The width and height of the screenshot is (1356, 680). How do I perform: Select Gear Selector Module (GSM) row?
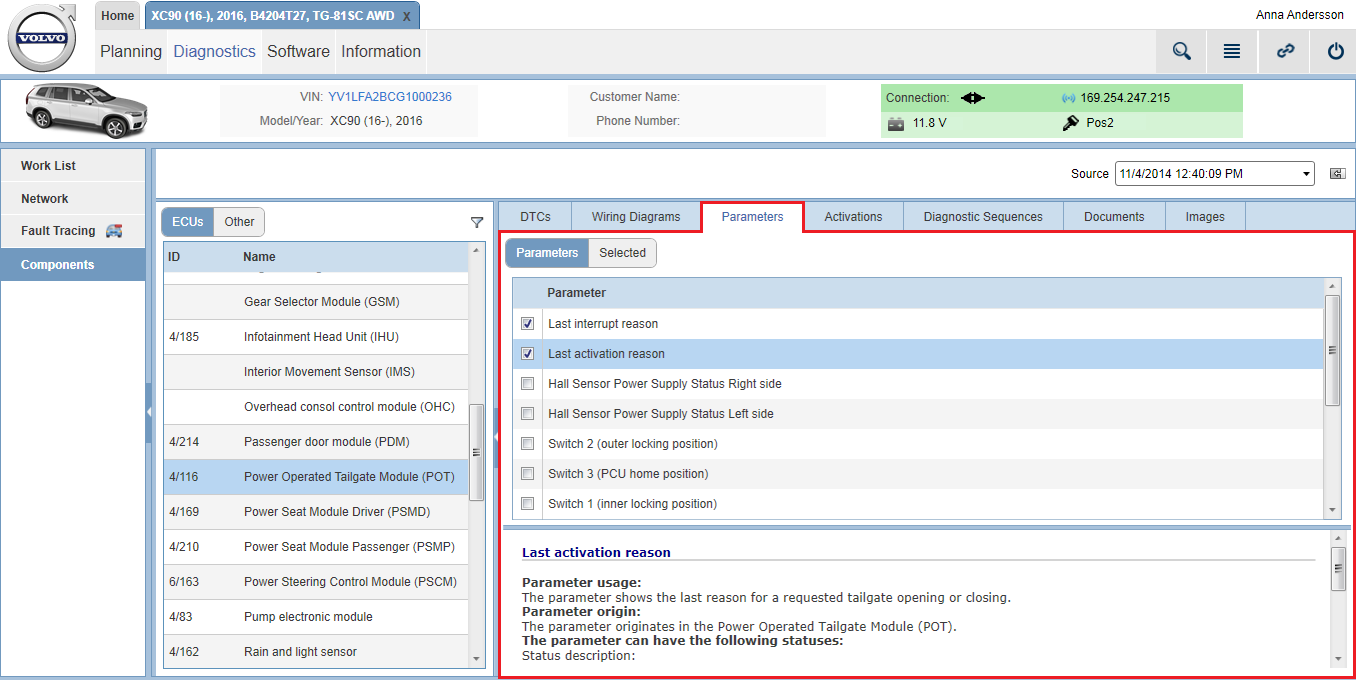click(316, 302)
